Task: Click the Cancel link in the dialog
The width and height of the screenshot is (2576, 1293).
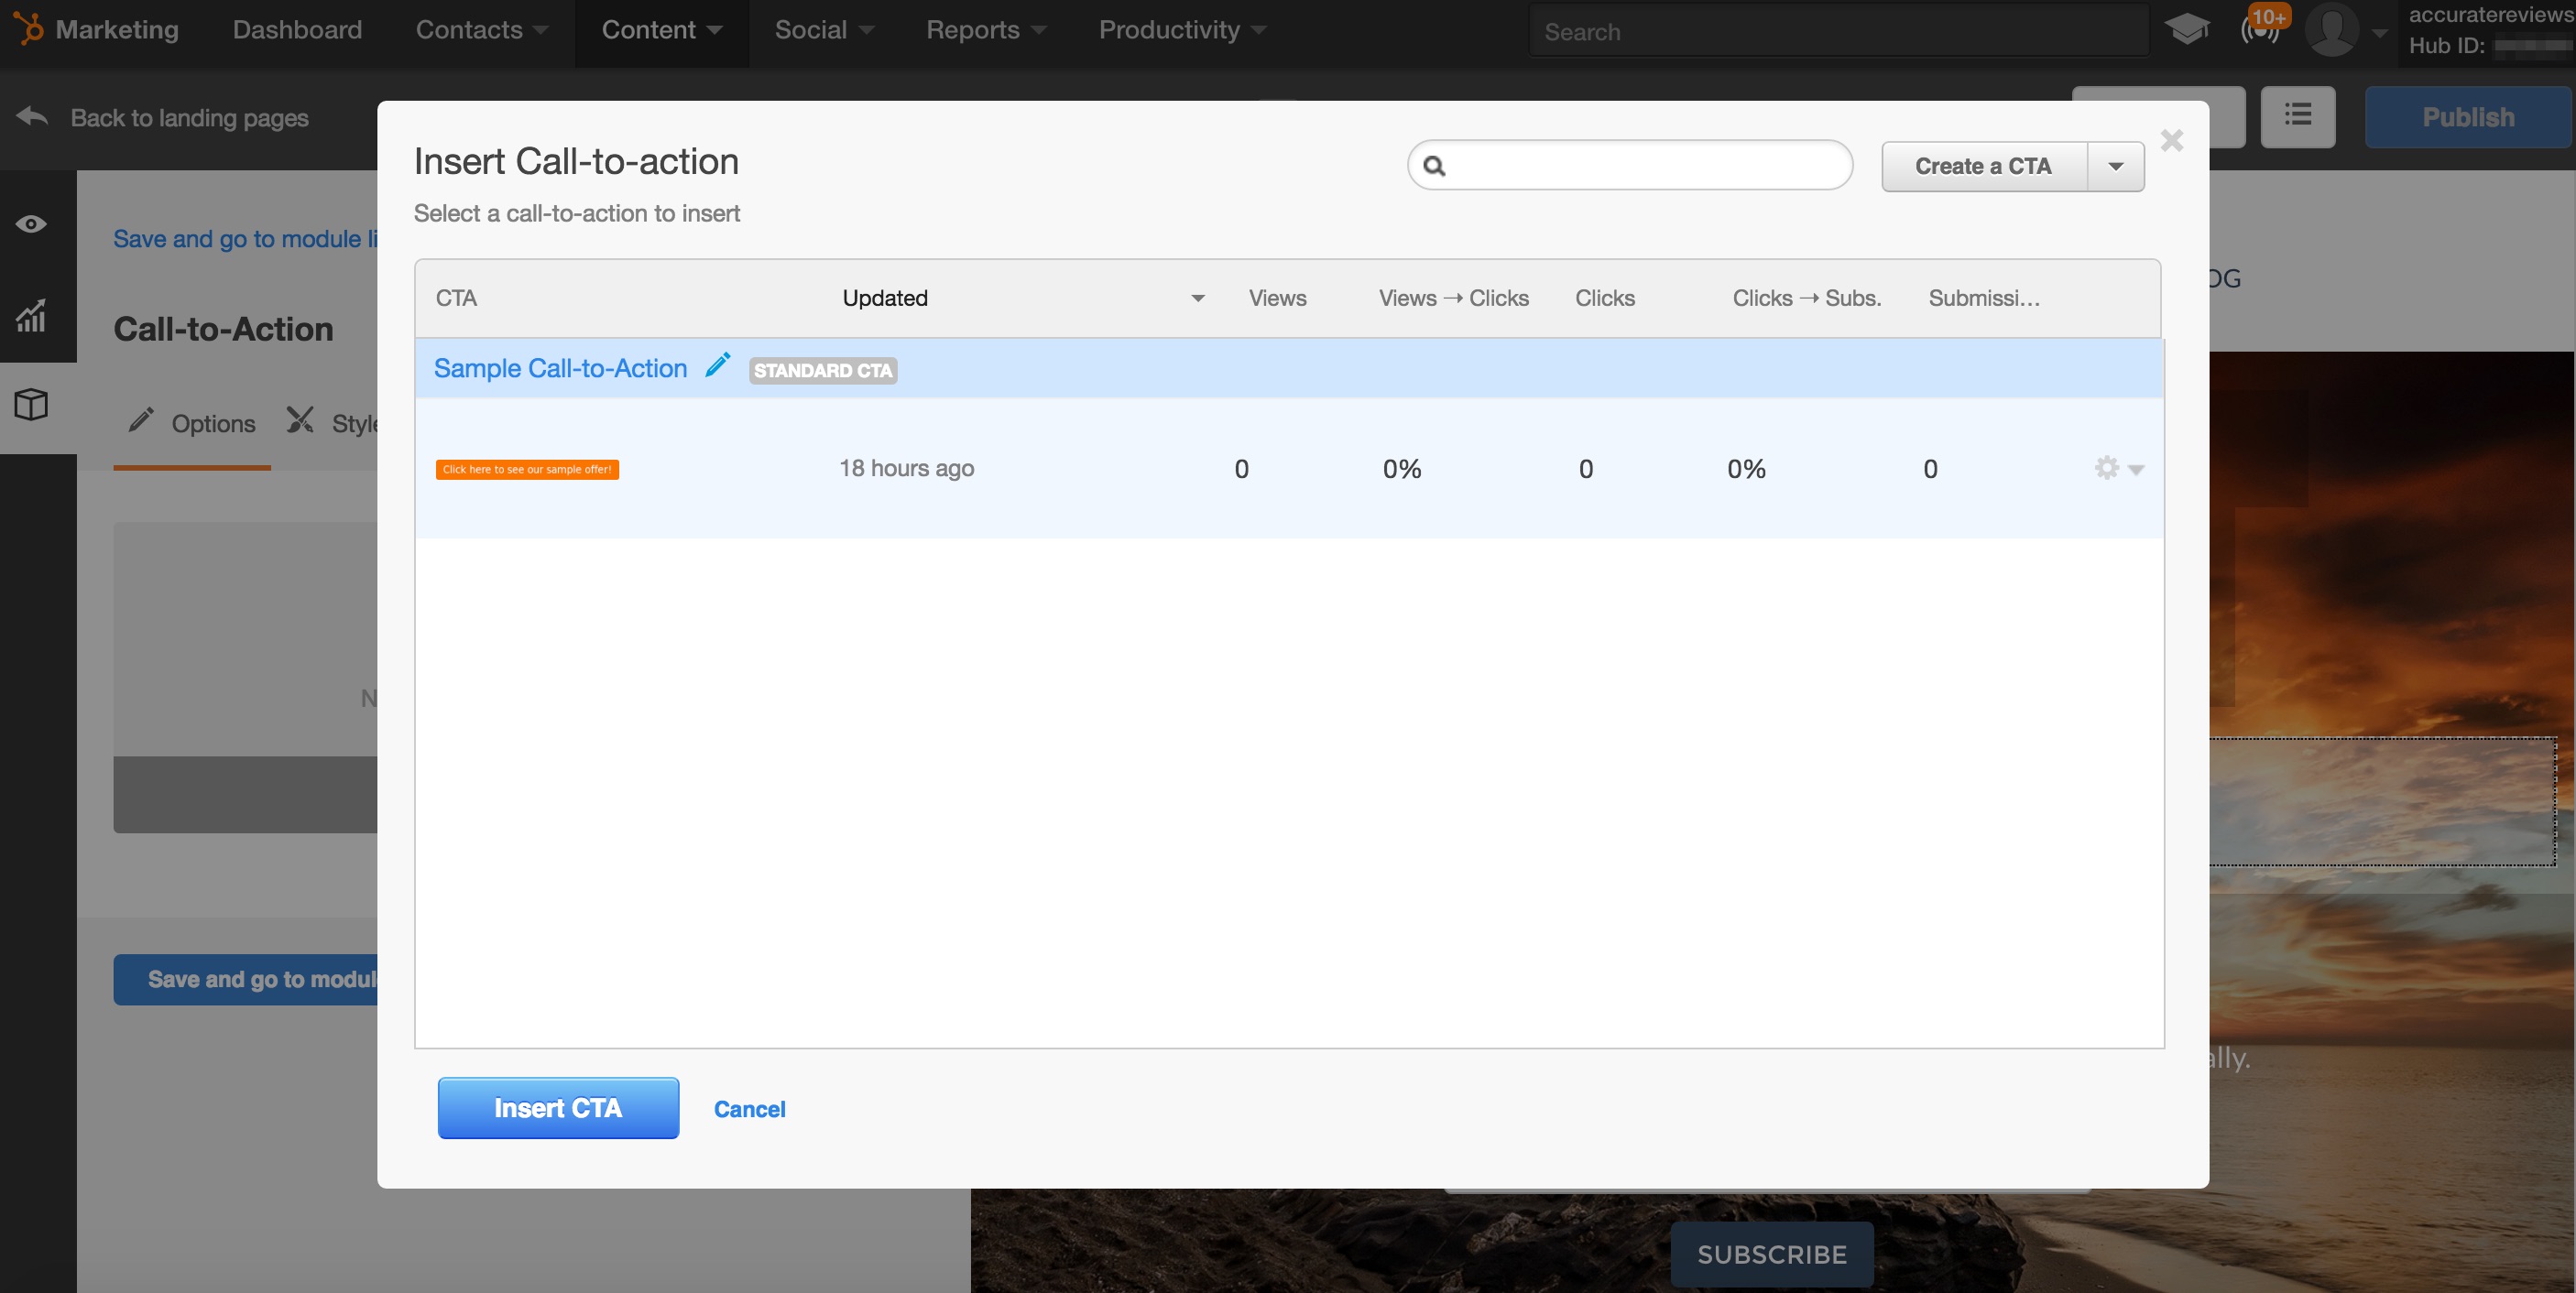Action: pos(749,1109)
